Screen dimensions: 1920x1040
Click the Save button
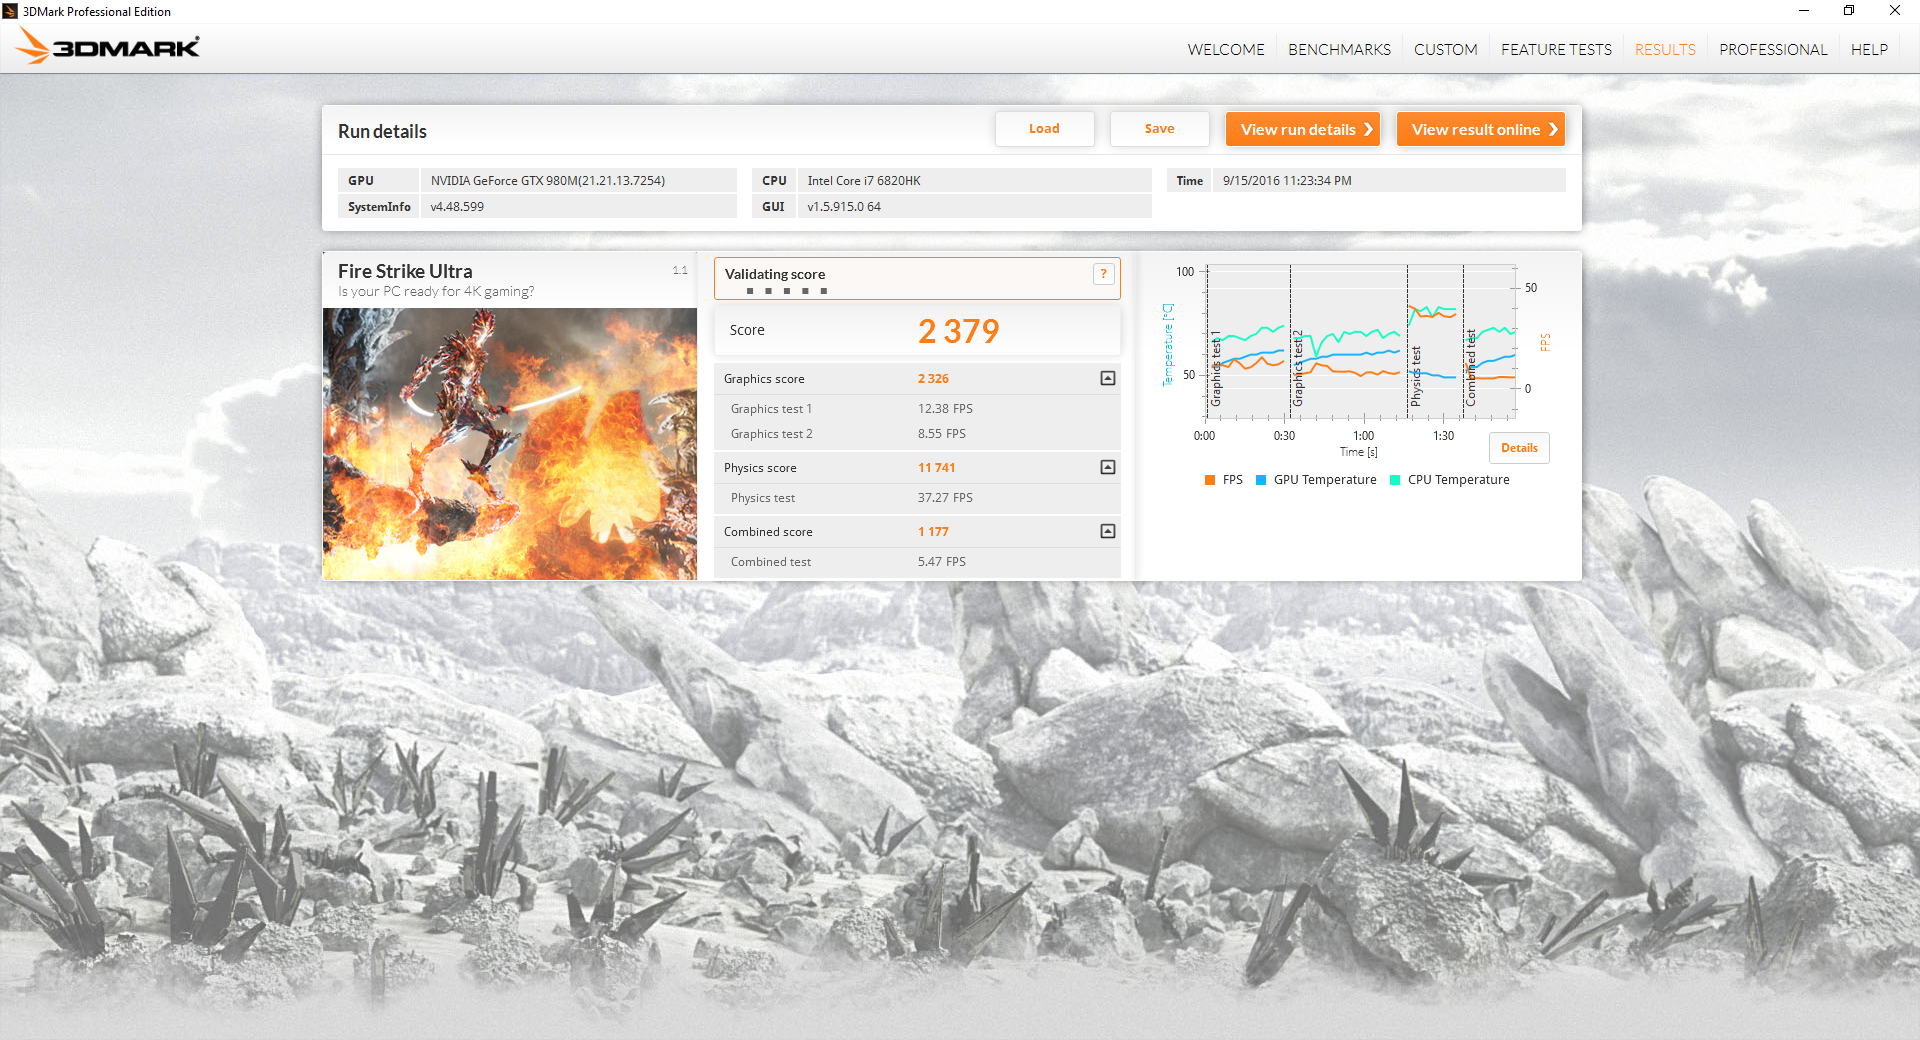pos(1159,129)
